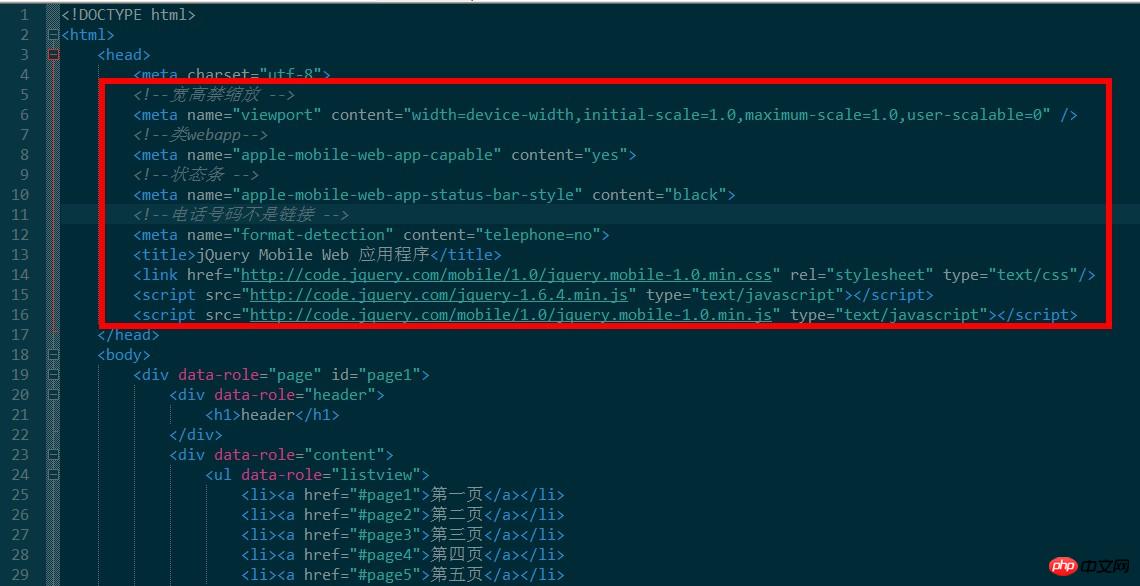Click the meta charset="utf-8" tag
Viewport: 1140px width, 586px height.
tap(232, 74)
